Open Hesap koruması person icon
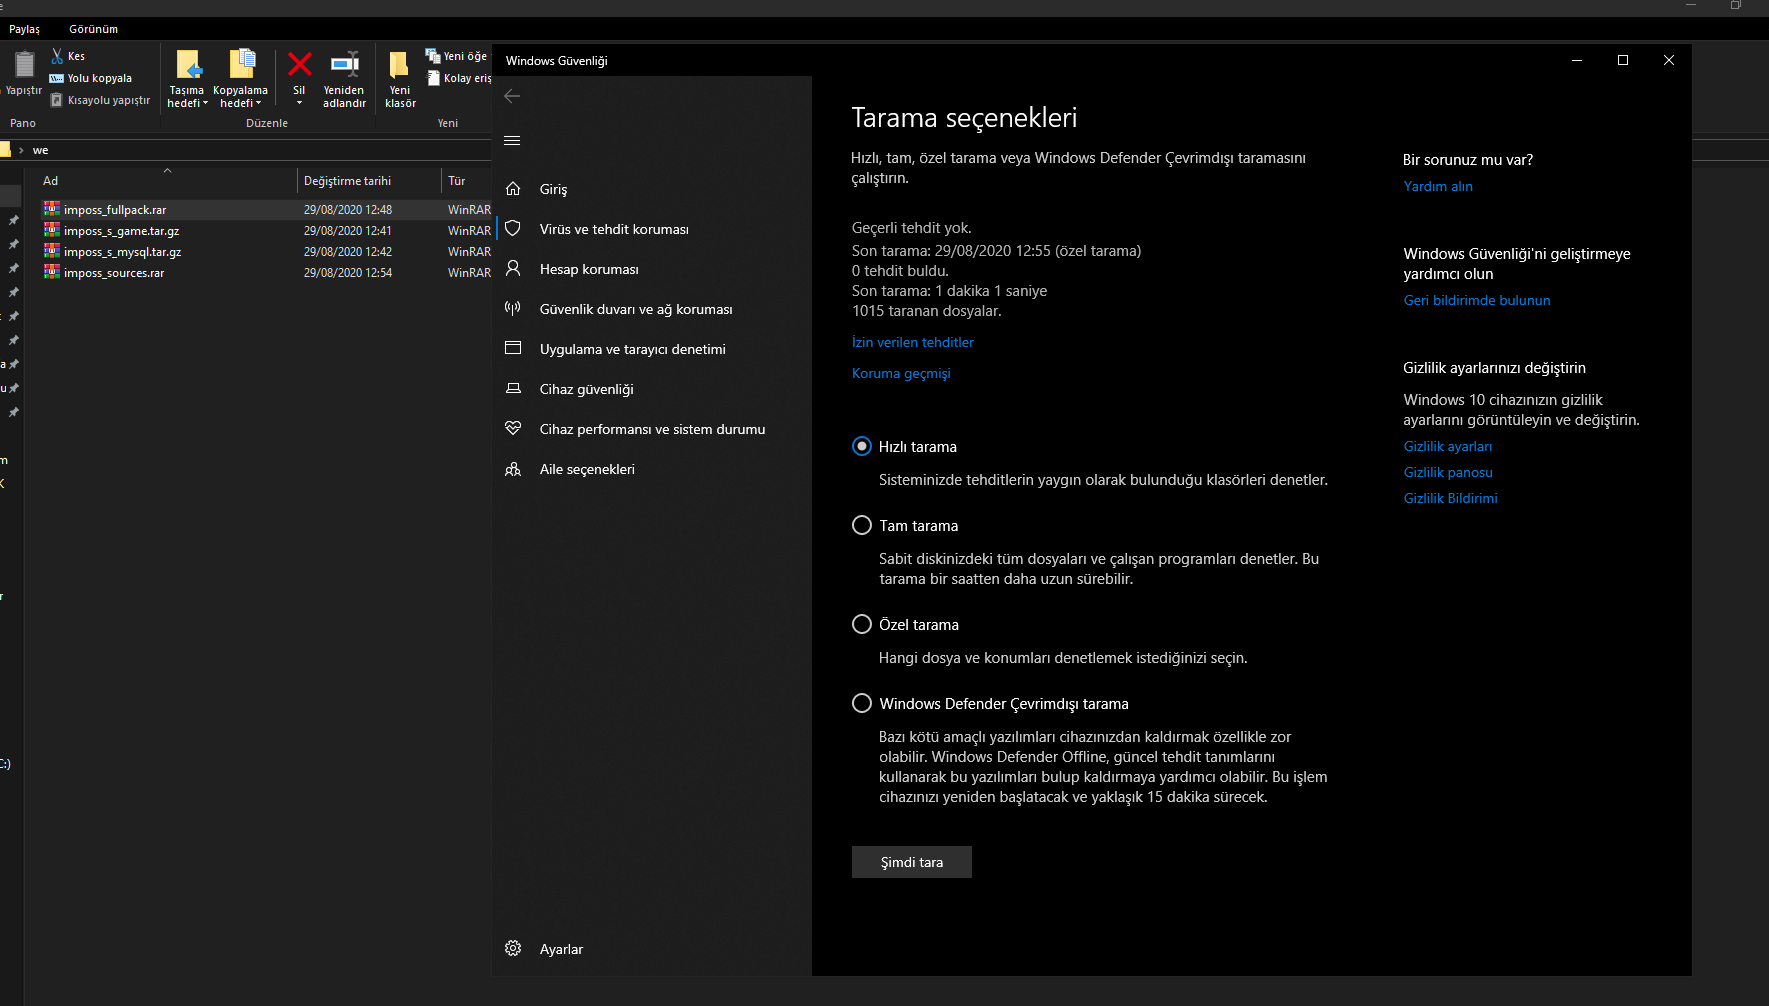The width and height of the screenshot is (1769, 1006). tap(513, 268)
